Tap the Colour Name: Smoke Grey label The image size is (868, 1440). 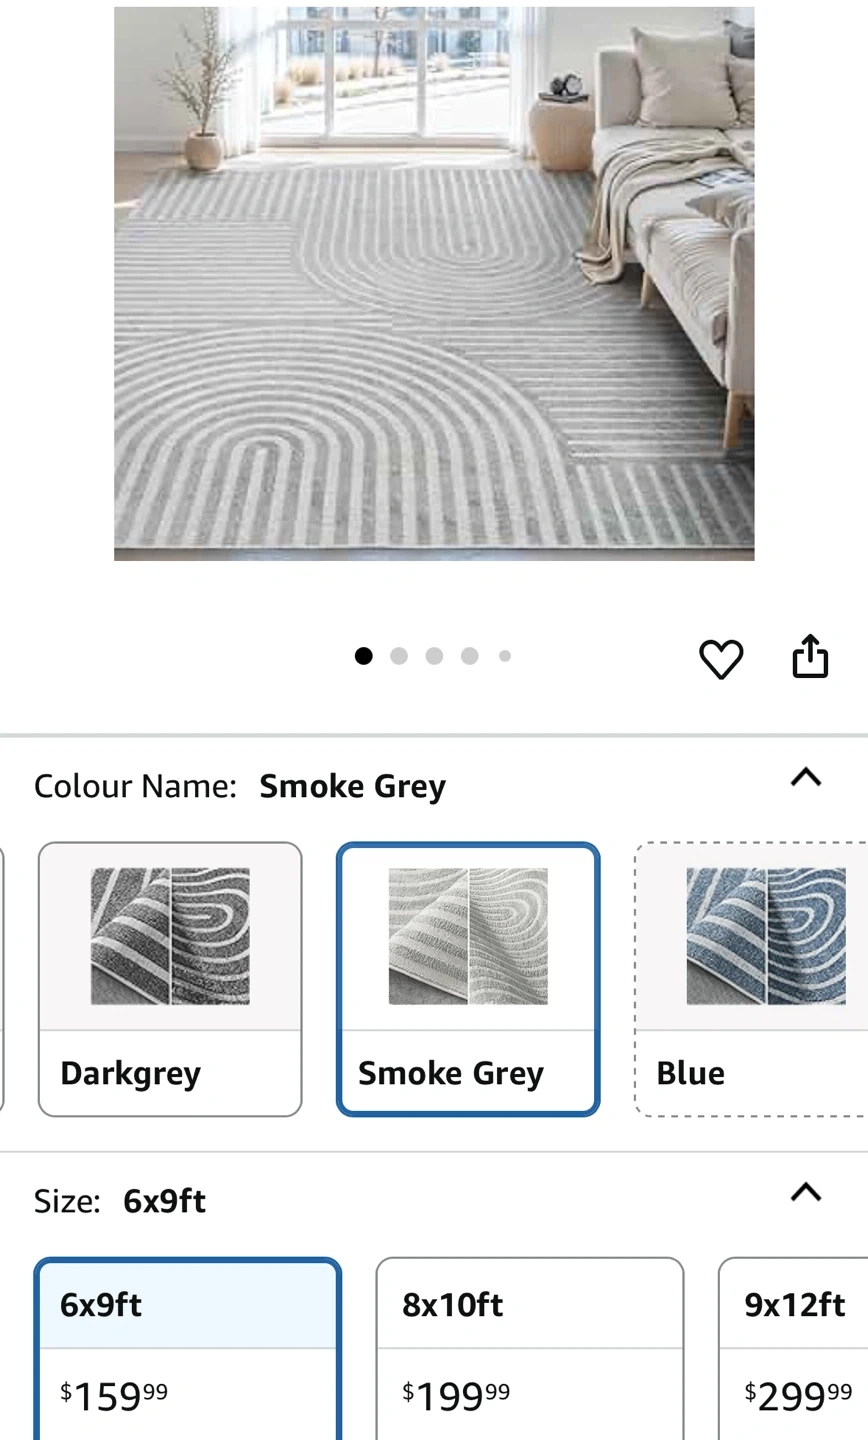click(240, 786)
